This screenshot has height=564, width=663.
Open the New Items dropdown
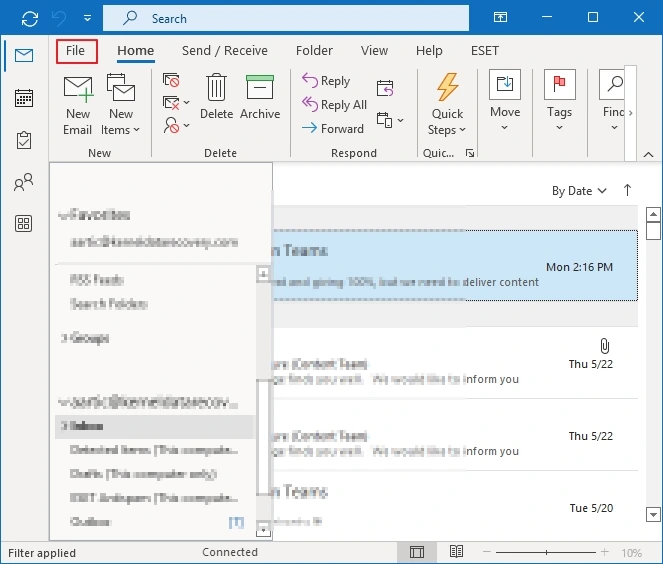[x=121, y=105]
